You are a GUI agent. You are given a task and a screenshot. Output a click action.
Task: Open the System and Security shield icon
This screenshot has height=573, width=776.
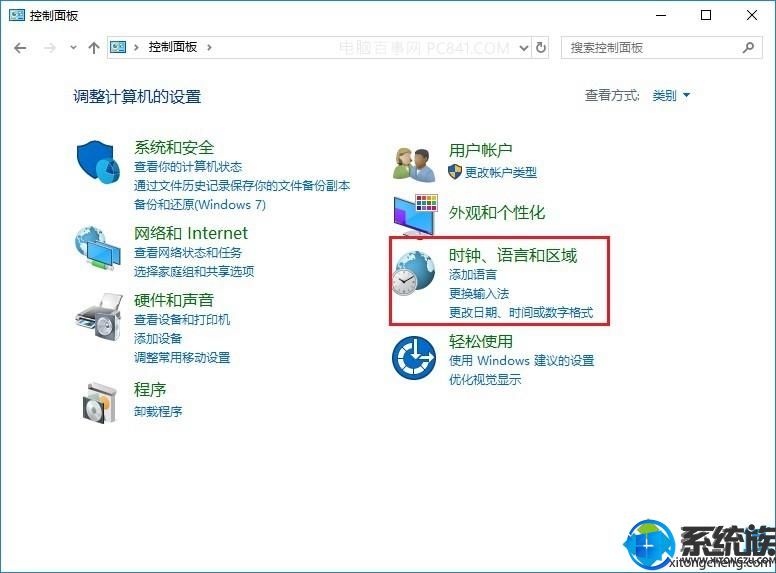coord(98,162)
